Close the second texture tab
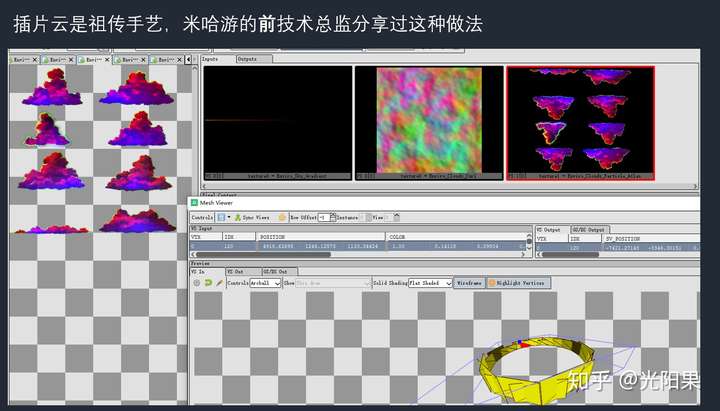Screen dimensions: 720x411 (71, 60)
